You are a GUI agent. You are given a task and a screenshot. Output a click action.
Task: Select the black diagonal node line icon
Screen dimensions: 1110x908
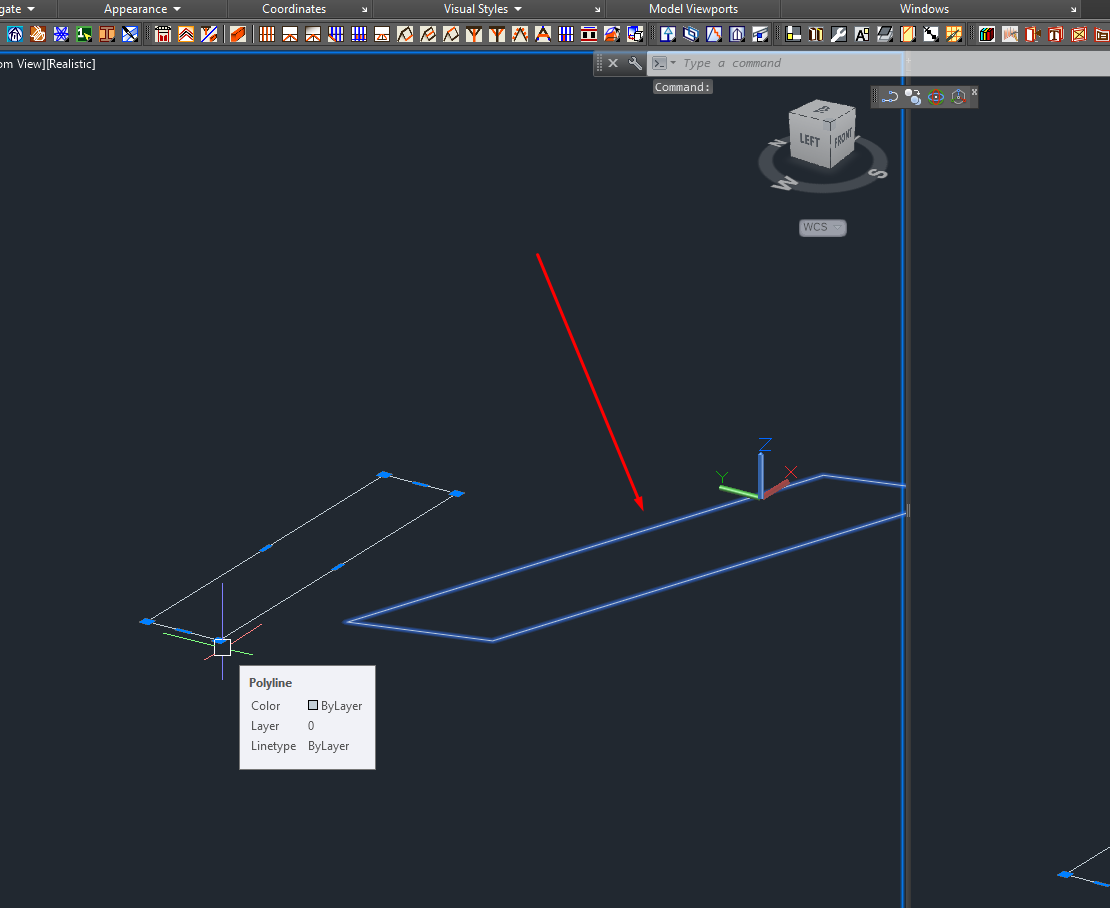point(931,34)
